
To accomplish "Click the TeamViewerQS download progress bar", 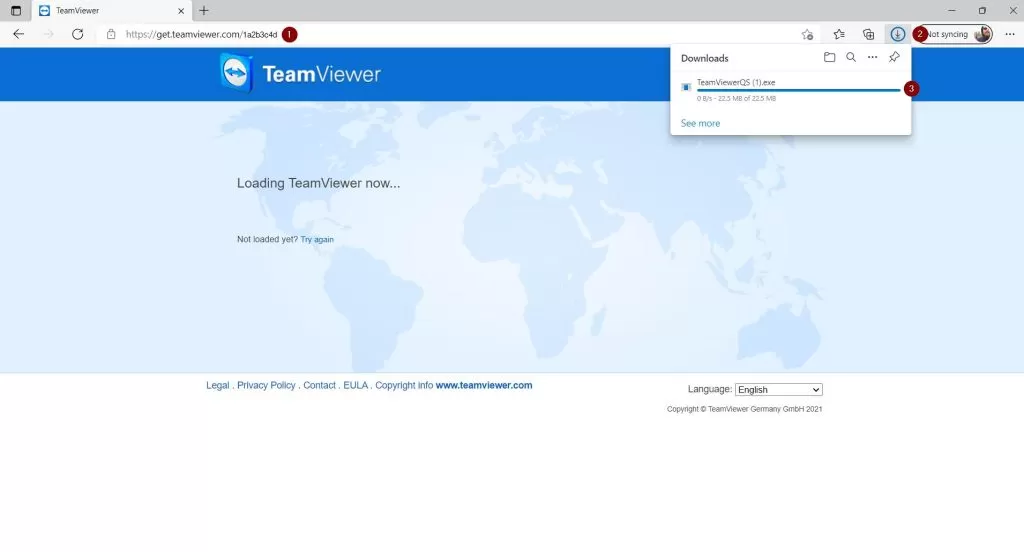I will tap(798, 90).
